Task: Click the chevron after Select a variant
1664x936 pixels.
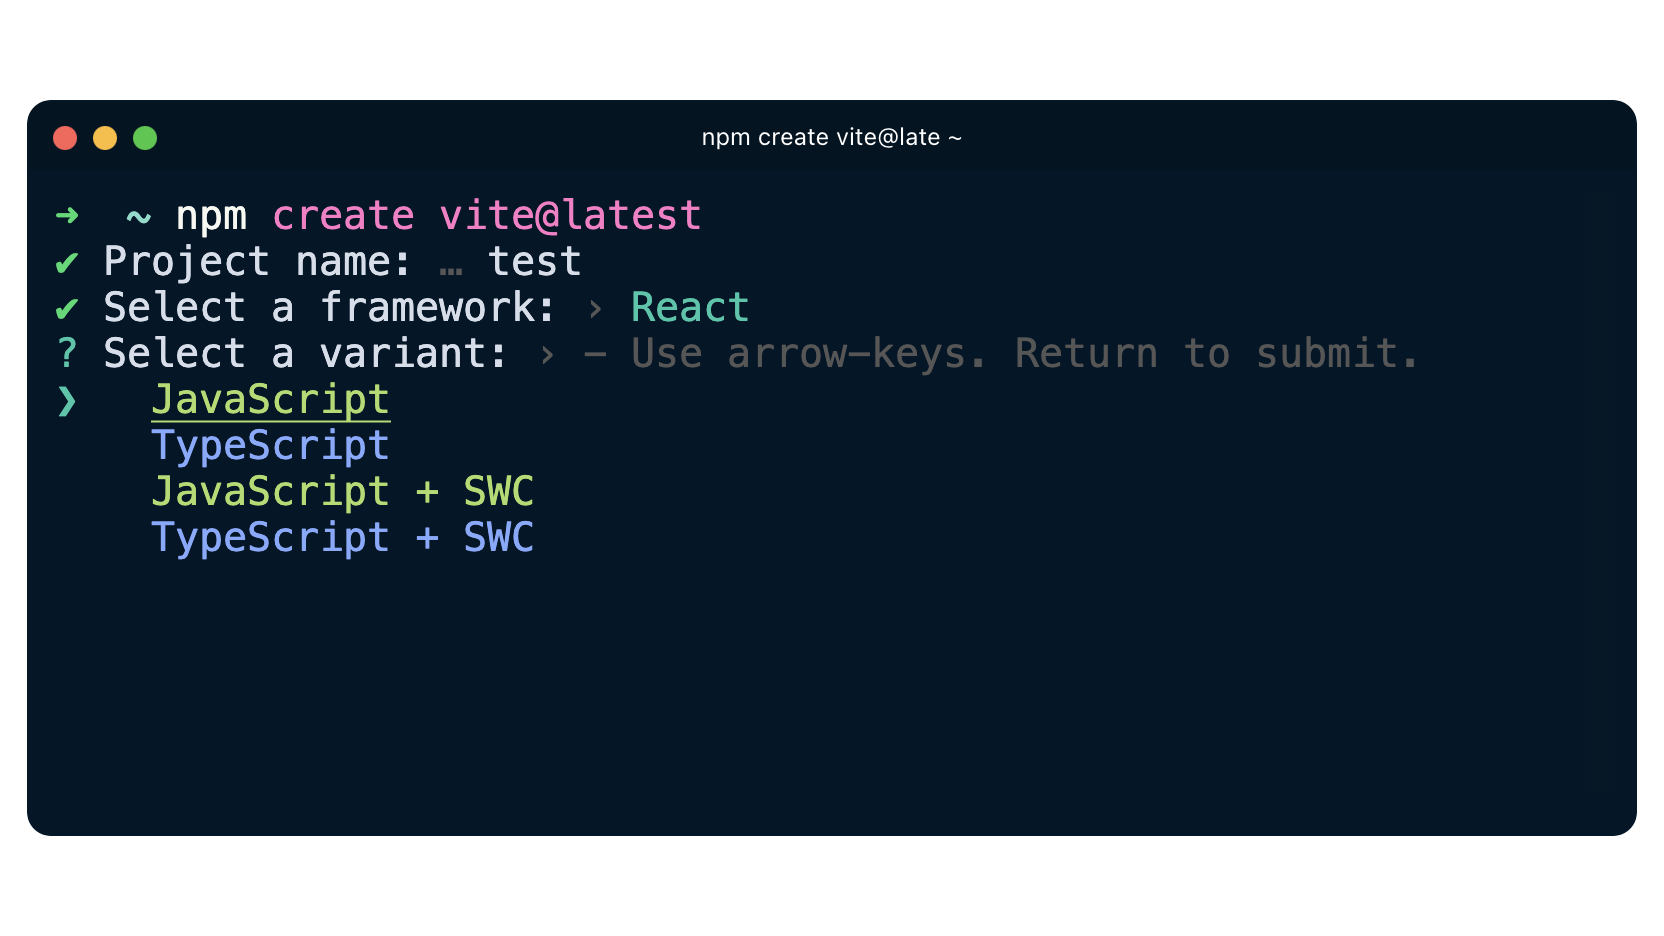Action: (547, 355)
